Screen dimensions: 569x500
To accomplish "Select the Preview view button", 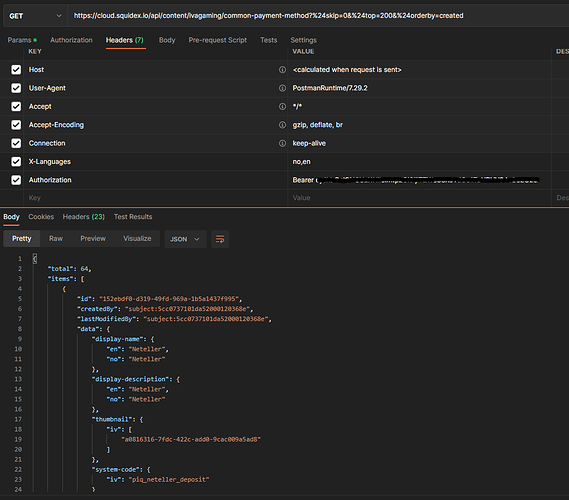I will (x=93, y=239).
